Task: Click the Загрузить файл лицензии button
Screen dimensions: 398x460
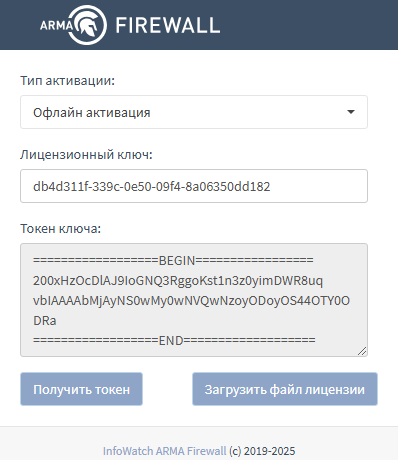Action: click(285, 389)
